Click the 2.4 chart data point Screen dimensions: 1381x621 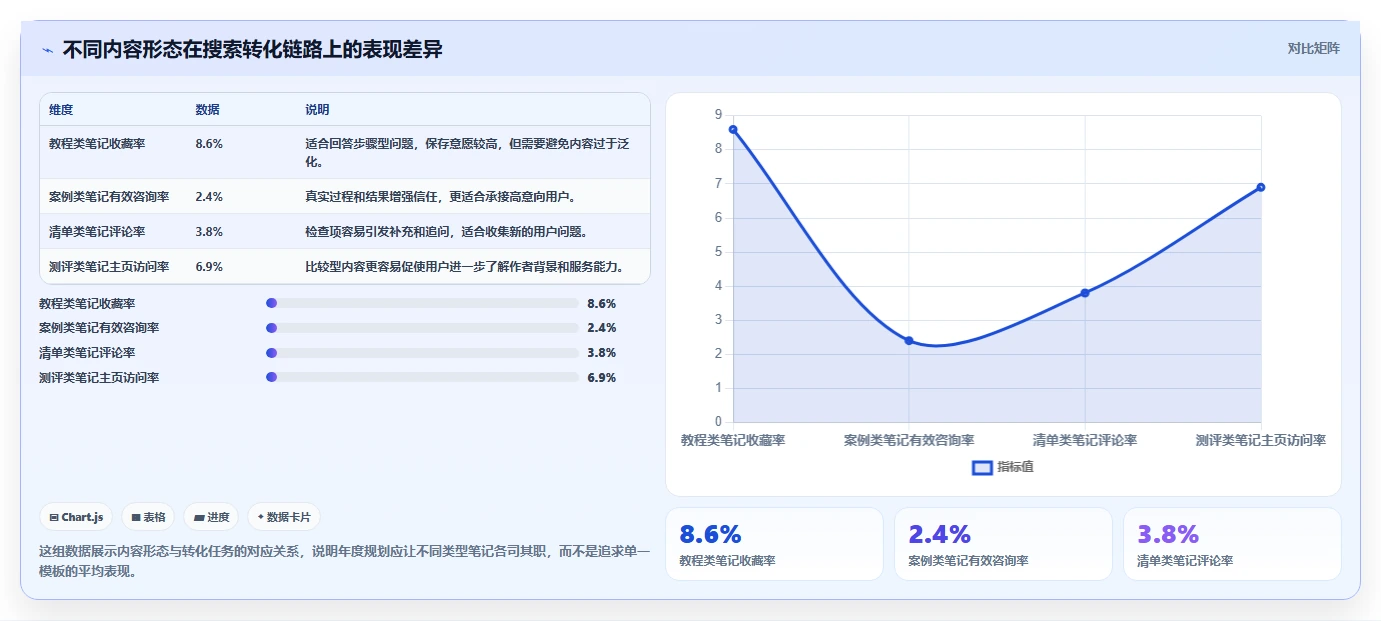[909, 340]
